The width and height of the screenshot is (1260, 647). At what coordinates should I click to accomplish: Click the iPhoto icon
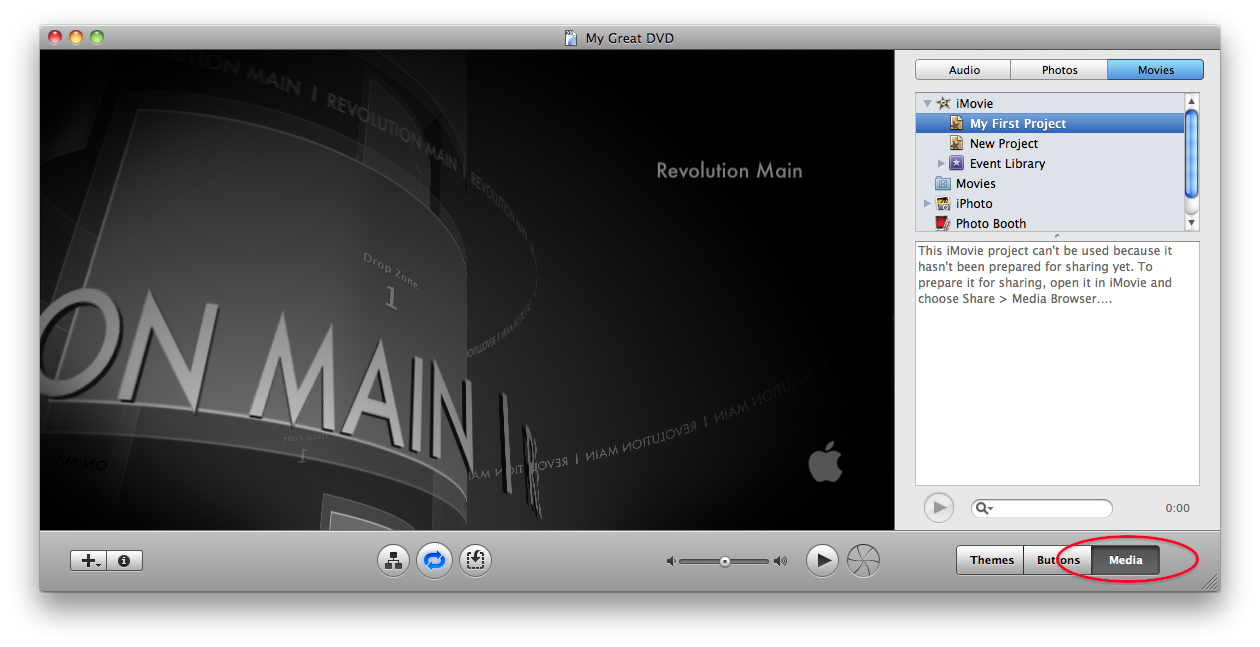point(943,203)
